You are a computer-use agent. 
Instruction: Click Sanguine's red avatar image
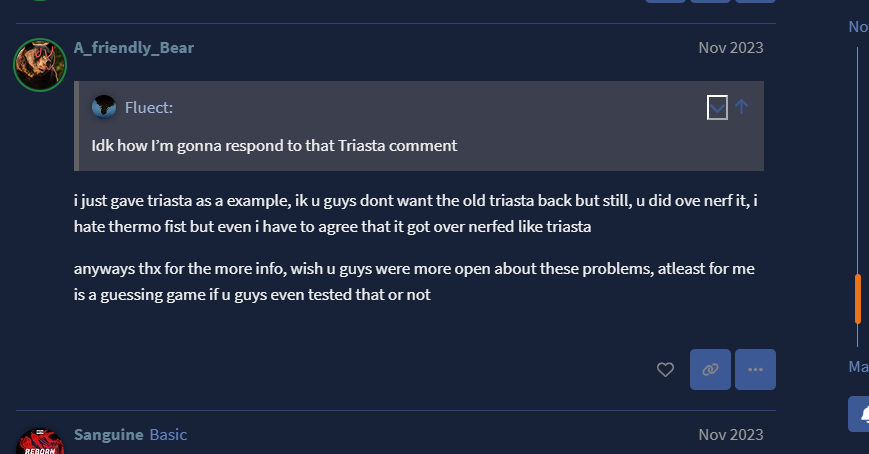coord(40,442)
